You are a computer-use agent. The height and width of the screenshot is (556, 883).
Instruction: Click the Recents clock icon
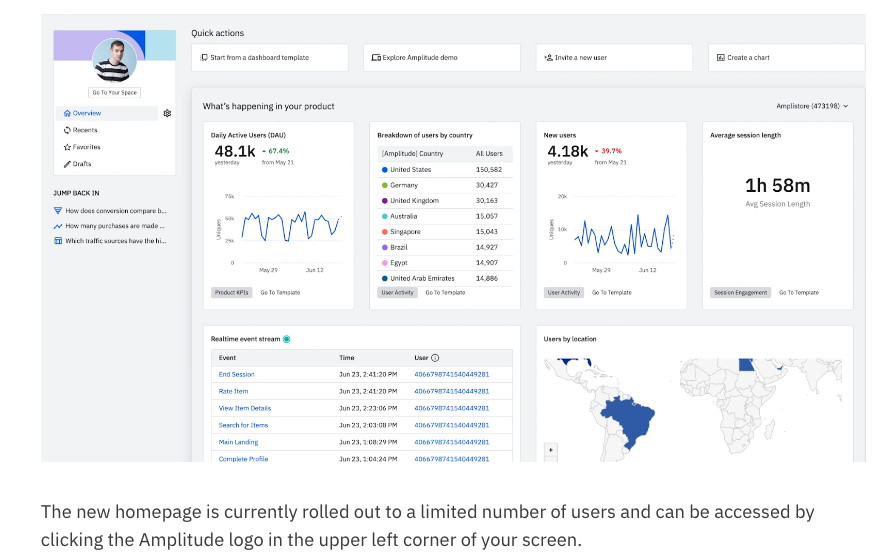click(x=67, y=130)
